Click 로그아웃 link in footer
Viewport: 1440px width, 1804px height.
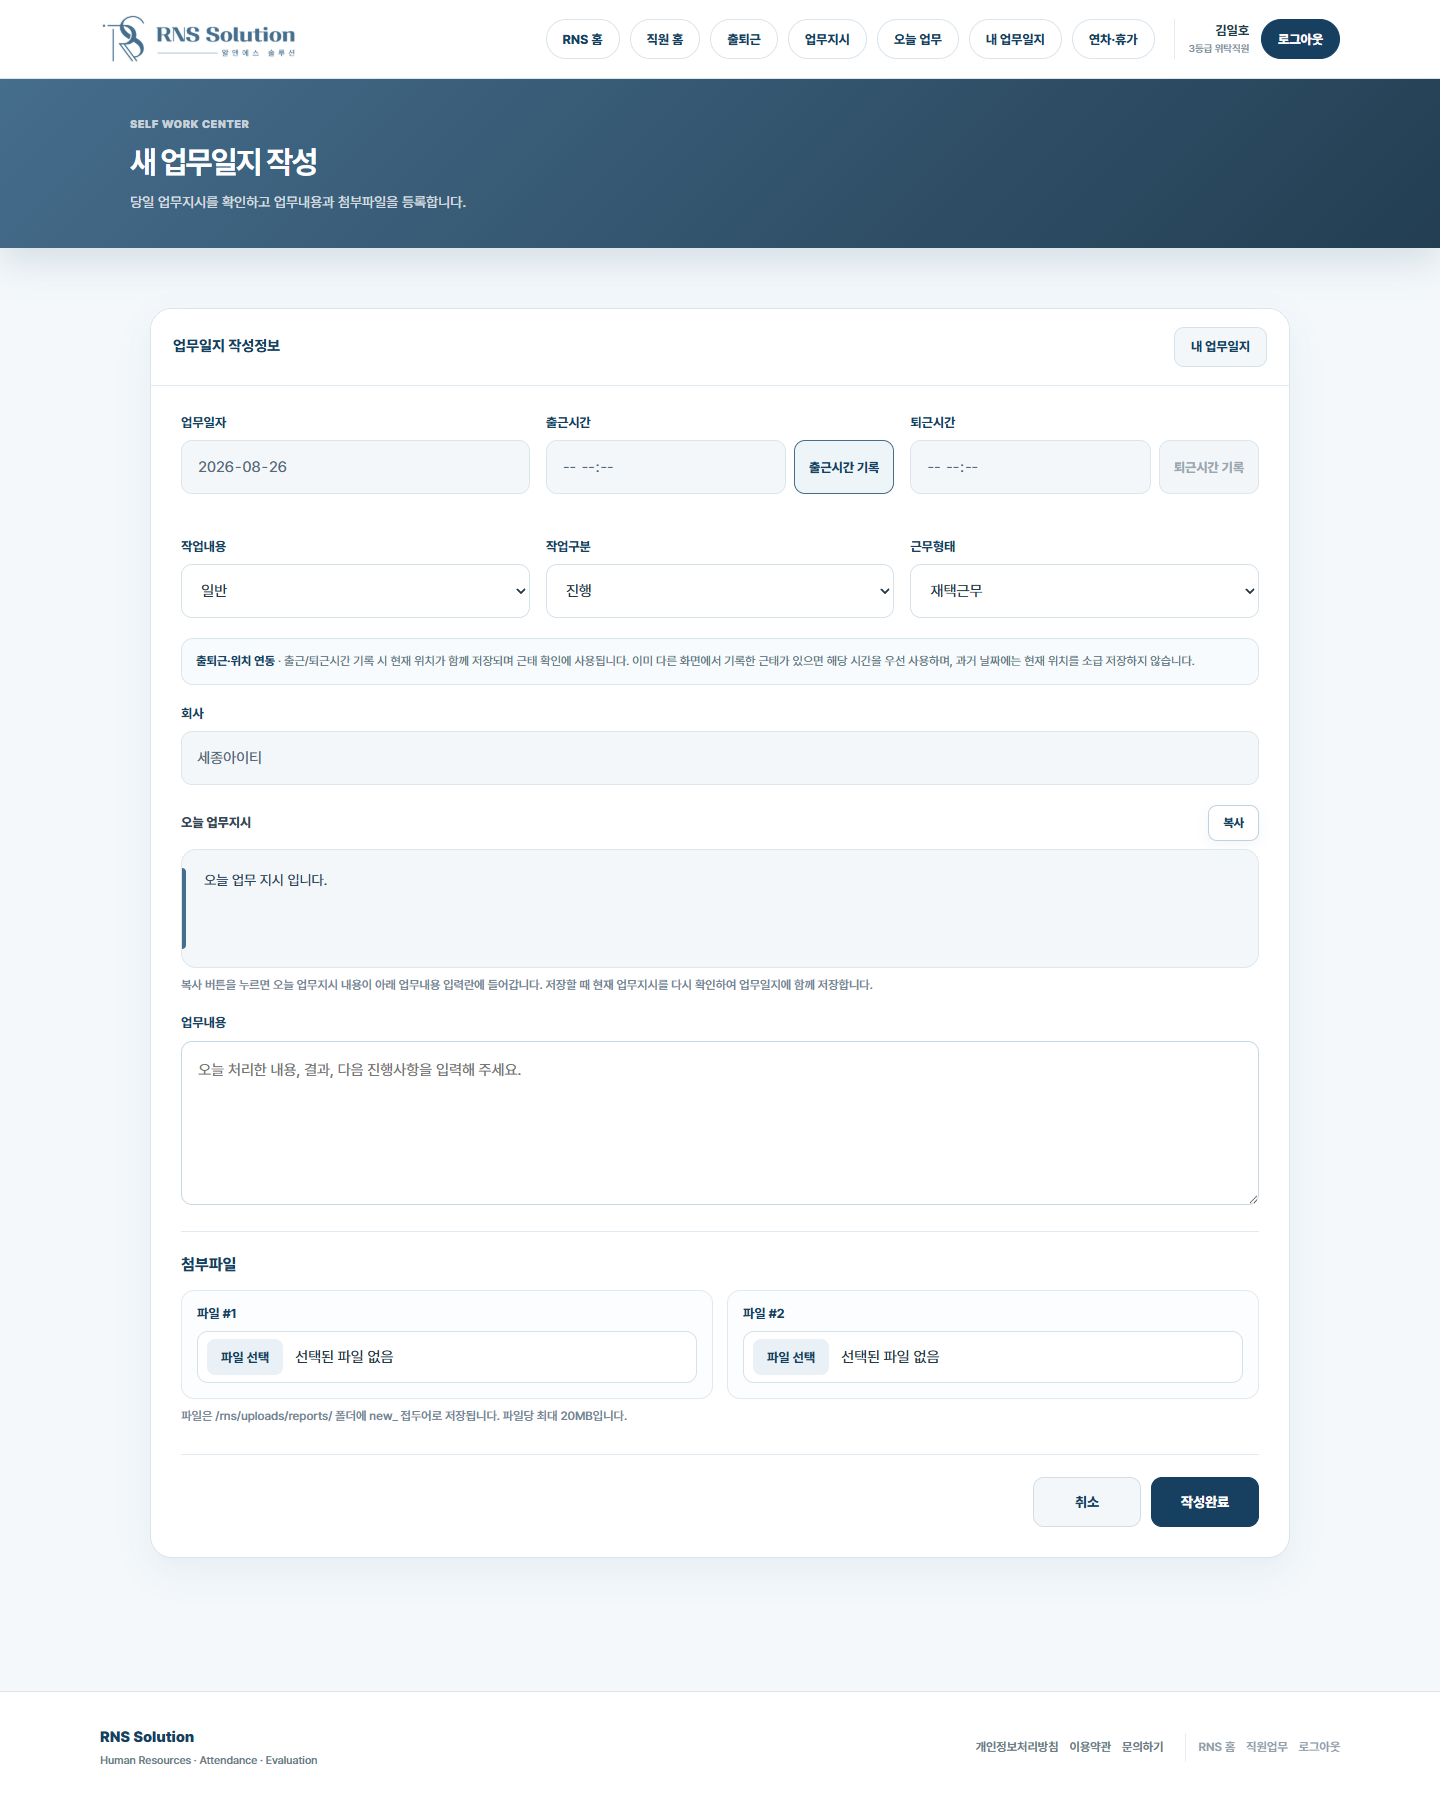click(1319, 1747)
